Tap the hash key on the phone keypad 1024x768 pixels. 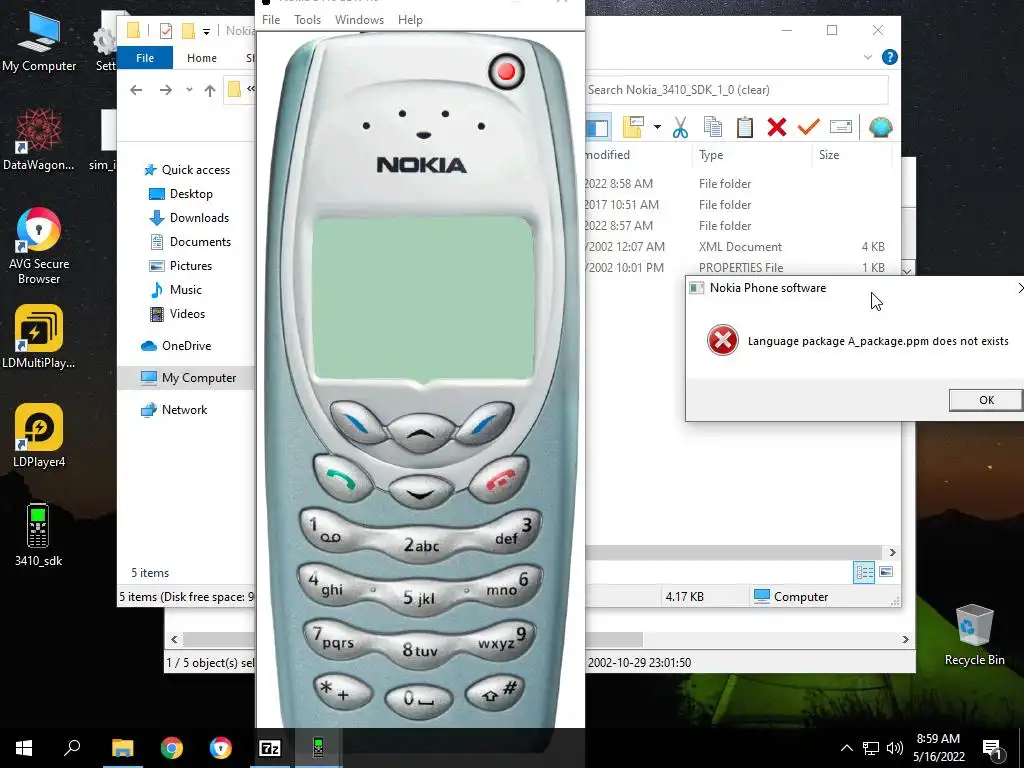[x=496, y=692]
